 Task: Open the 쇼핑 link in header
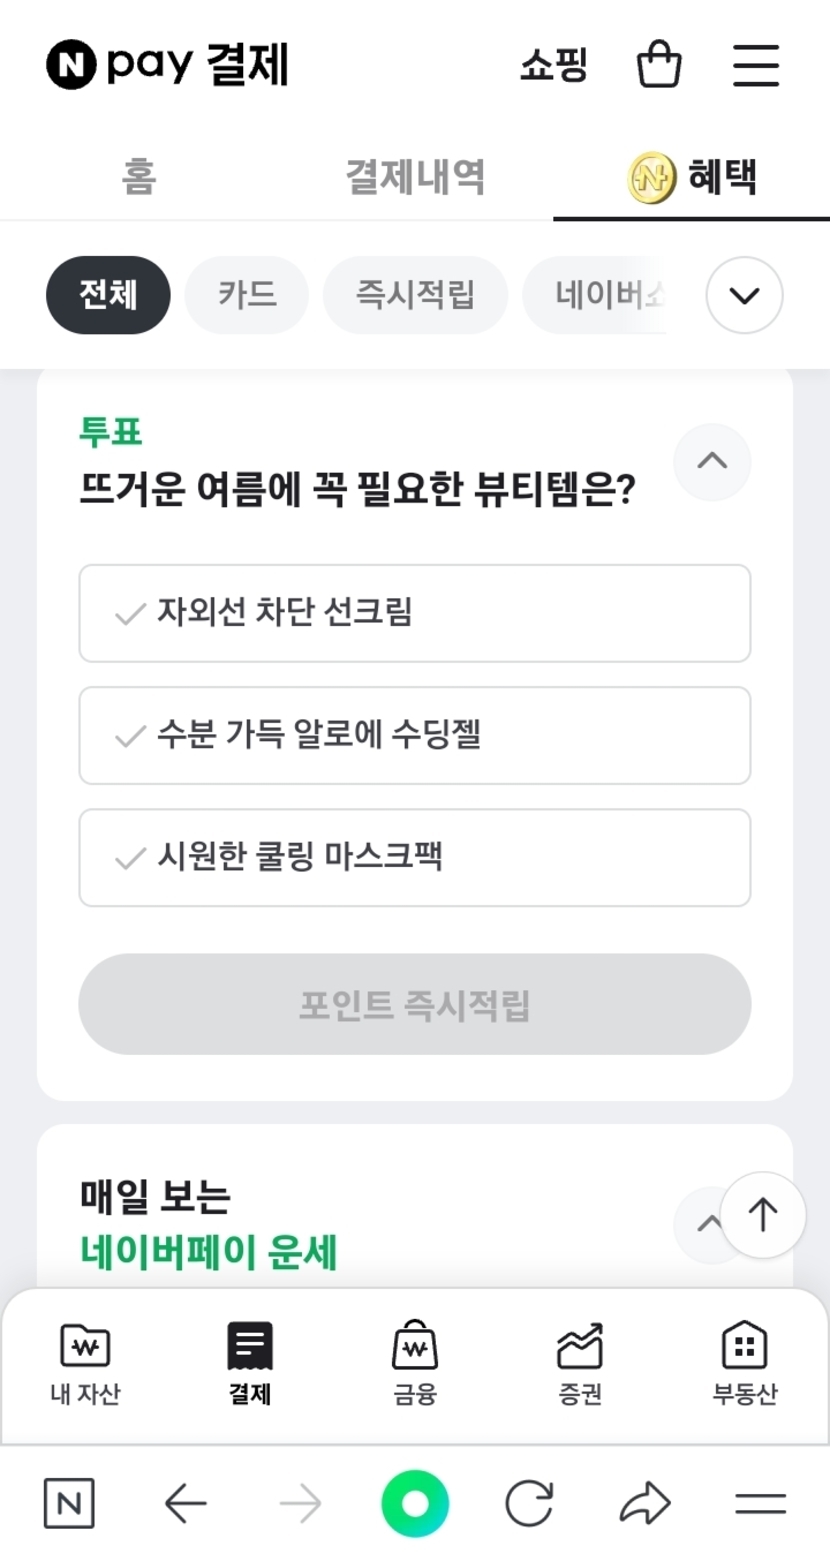[553, 66]
